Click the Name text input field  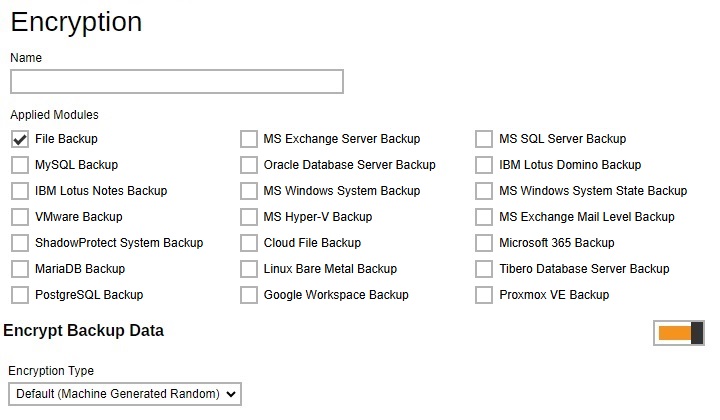(177, 81)
